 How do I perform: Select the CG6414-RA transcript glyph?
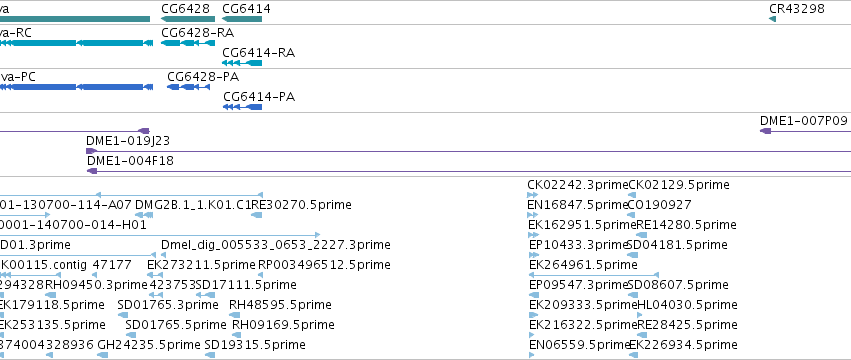(242, 63)
